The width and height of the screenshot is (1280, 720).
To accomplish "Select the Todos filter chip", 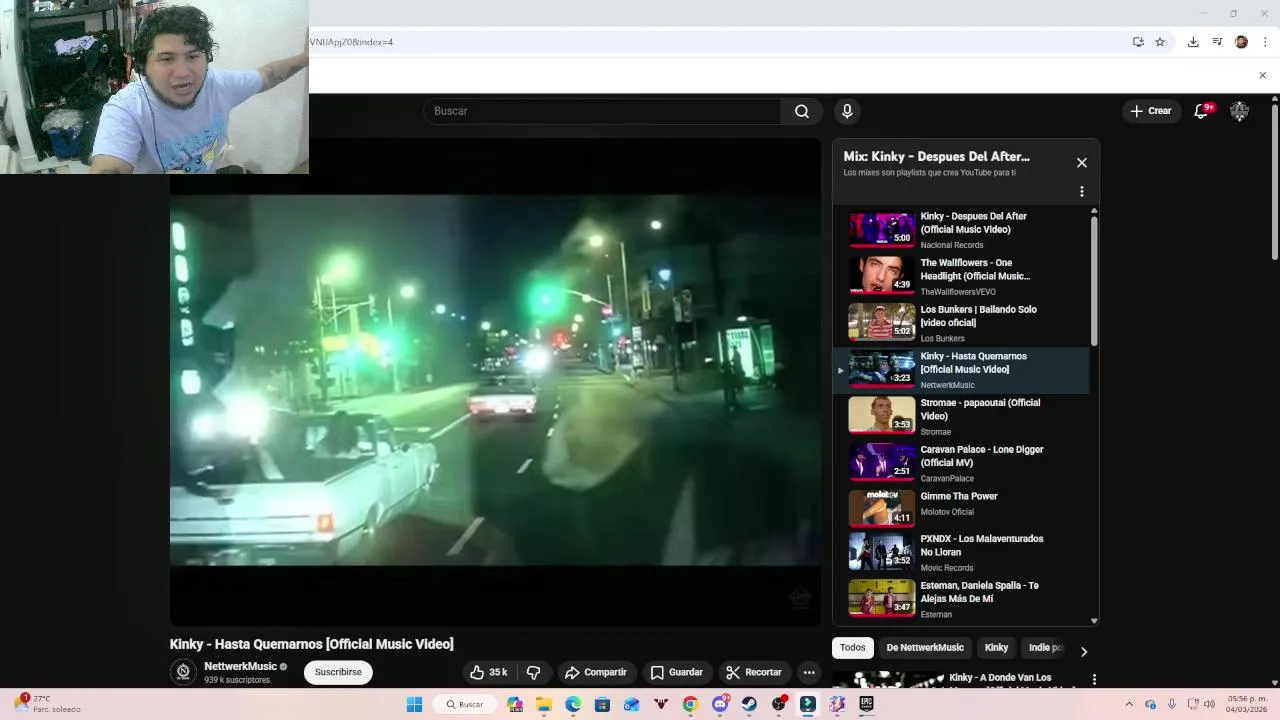I will [x=853, y=648].
